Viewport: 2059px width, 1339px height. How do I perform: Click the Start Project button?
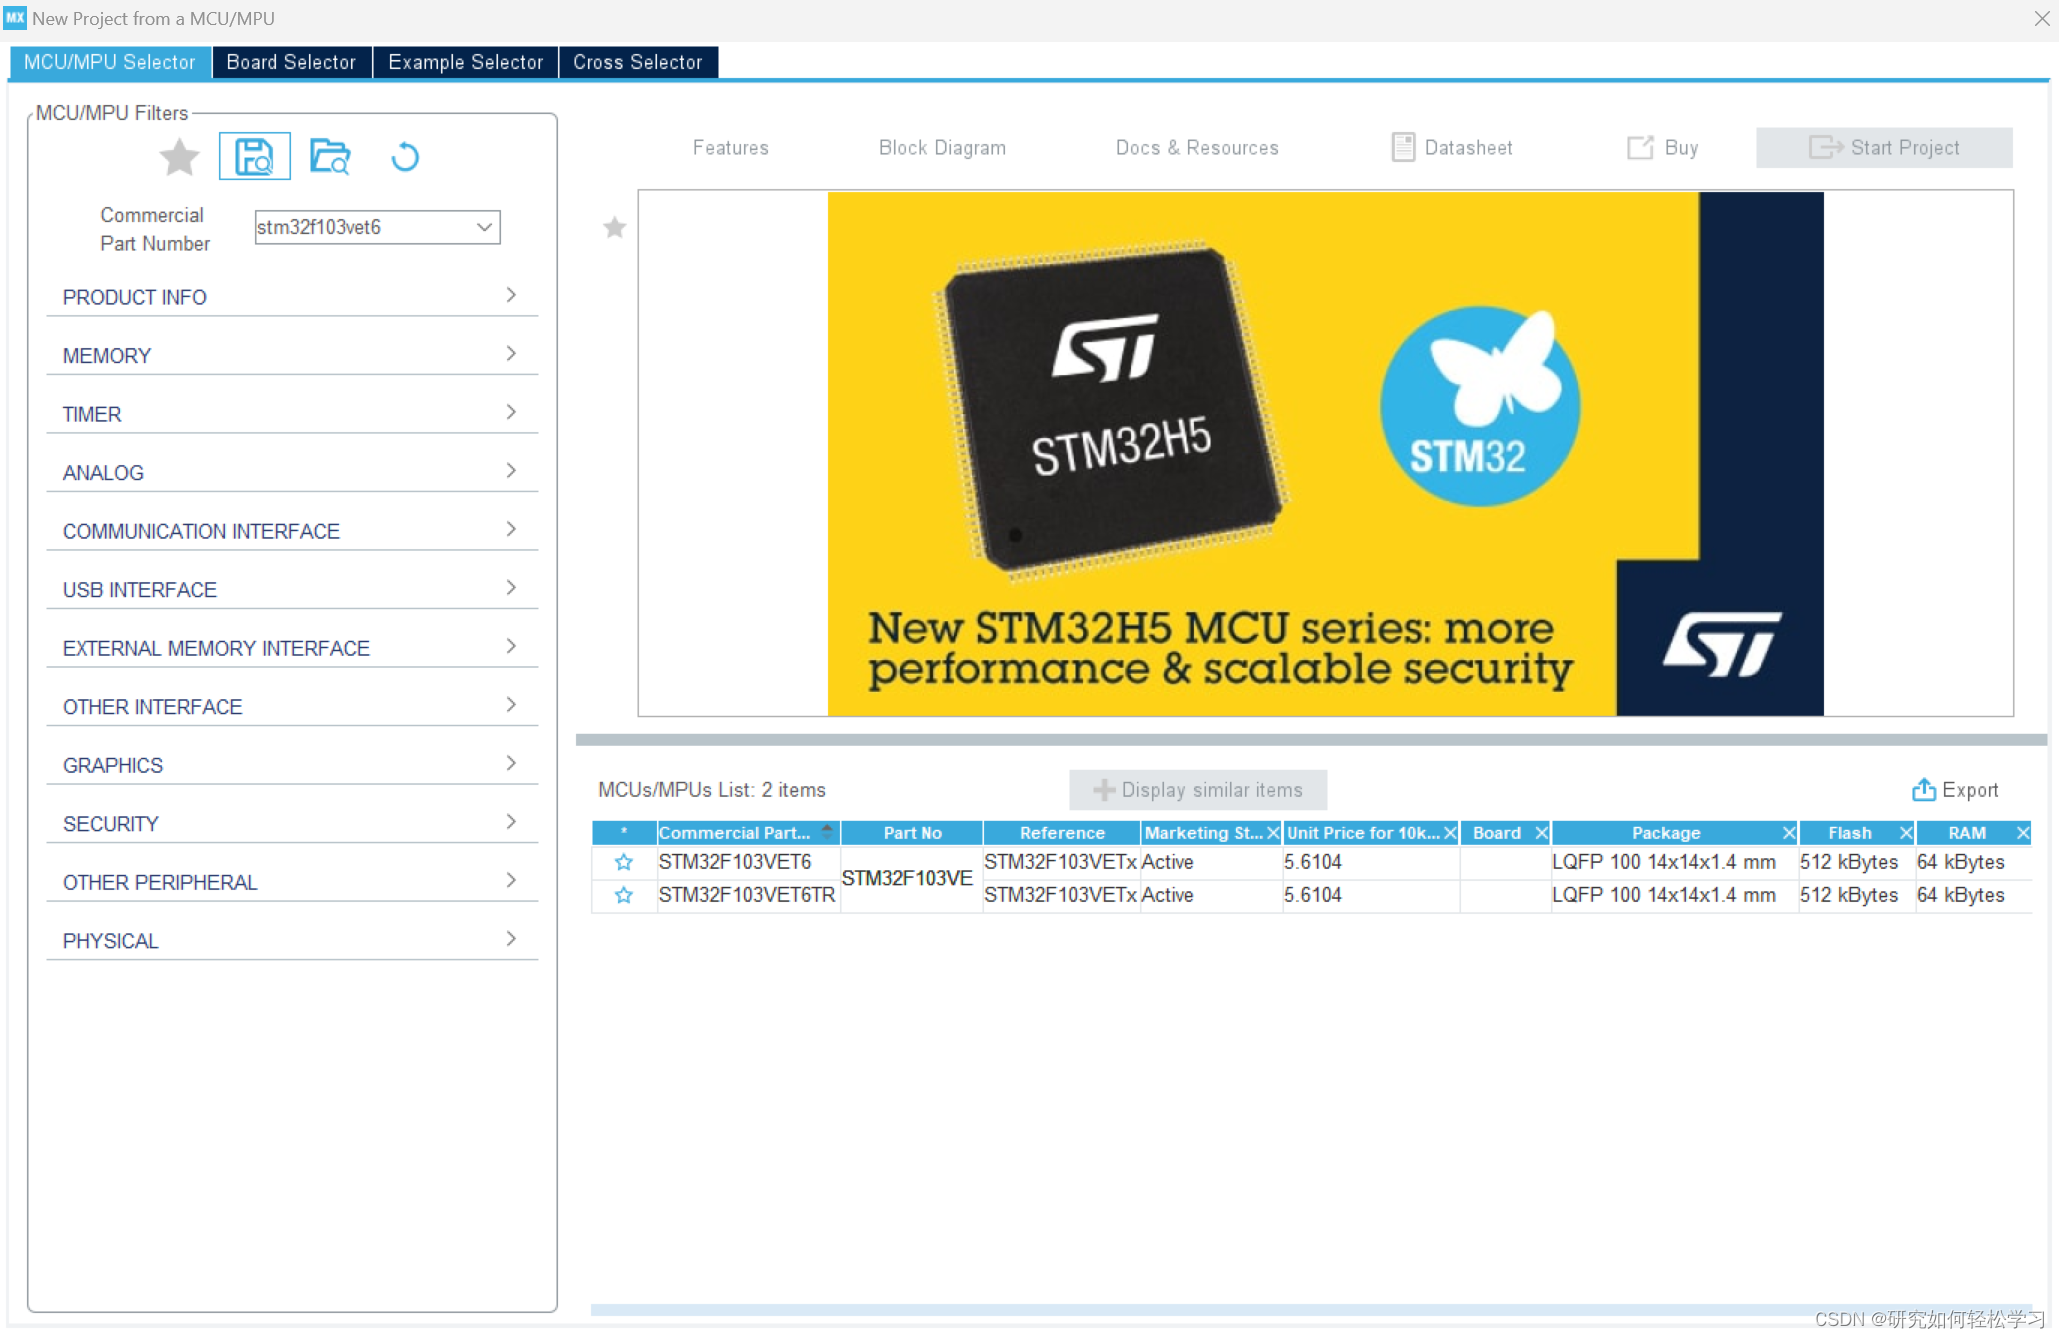(x=1883, y=148)
